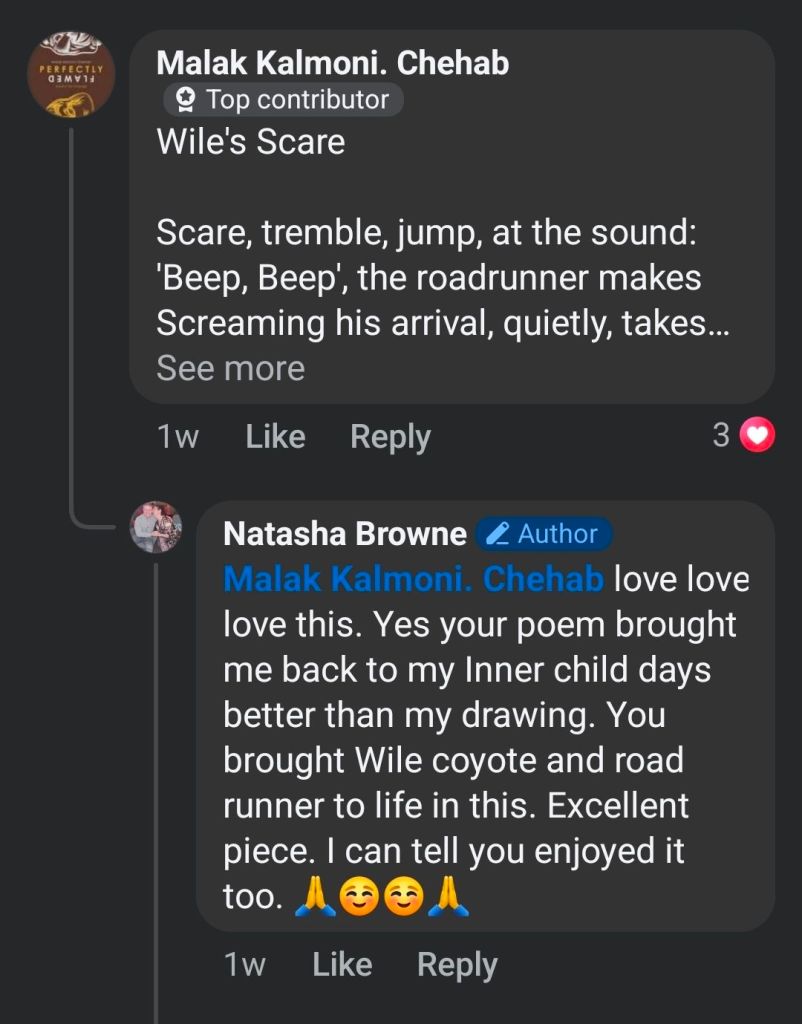Click the blue Malak Kalmoni. Chehab mention
Viewport: 802px width, 1024px height.
tap(413, 579)
